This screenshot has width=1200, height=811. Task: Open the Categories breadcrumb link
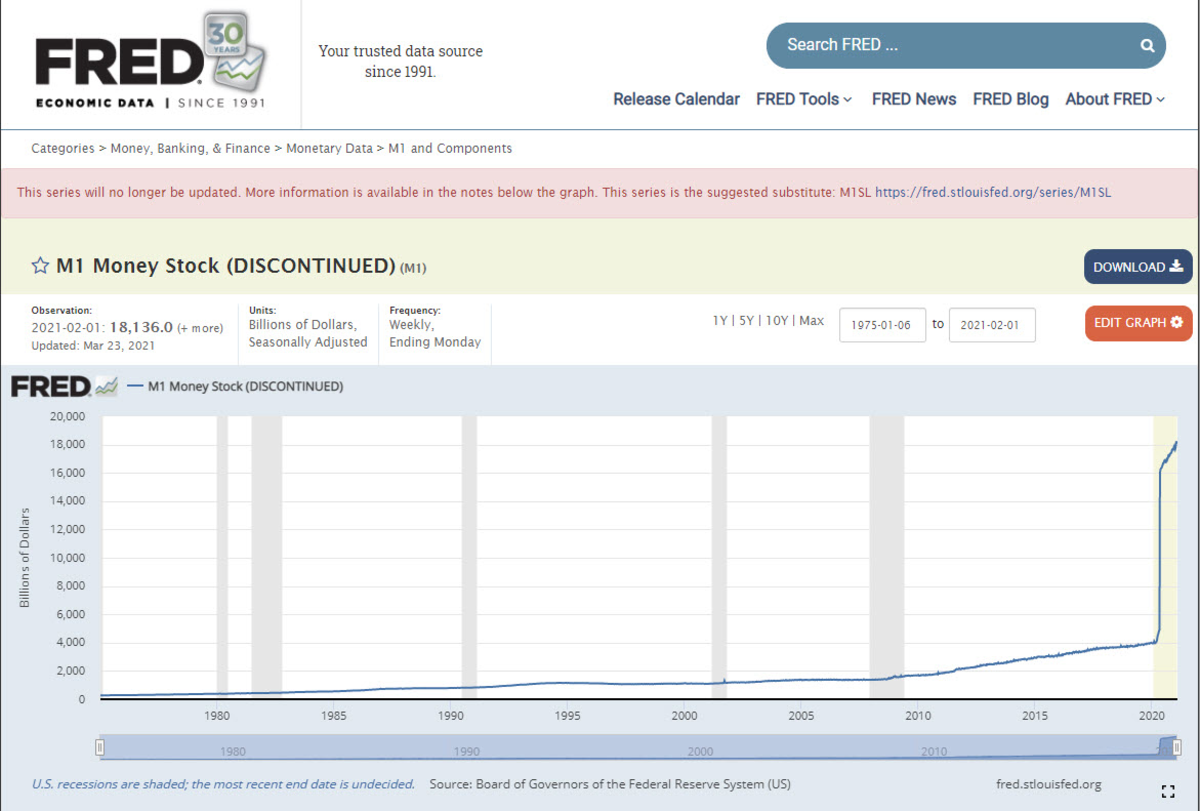62,148
